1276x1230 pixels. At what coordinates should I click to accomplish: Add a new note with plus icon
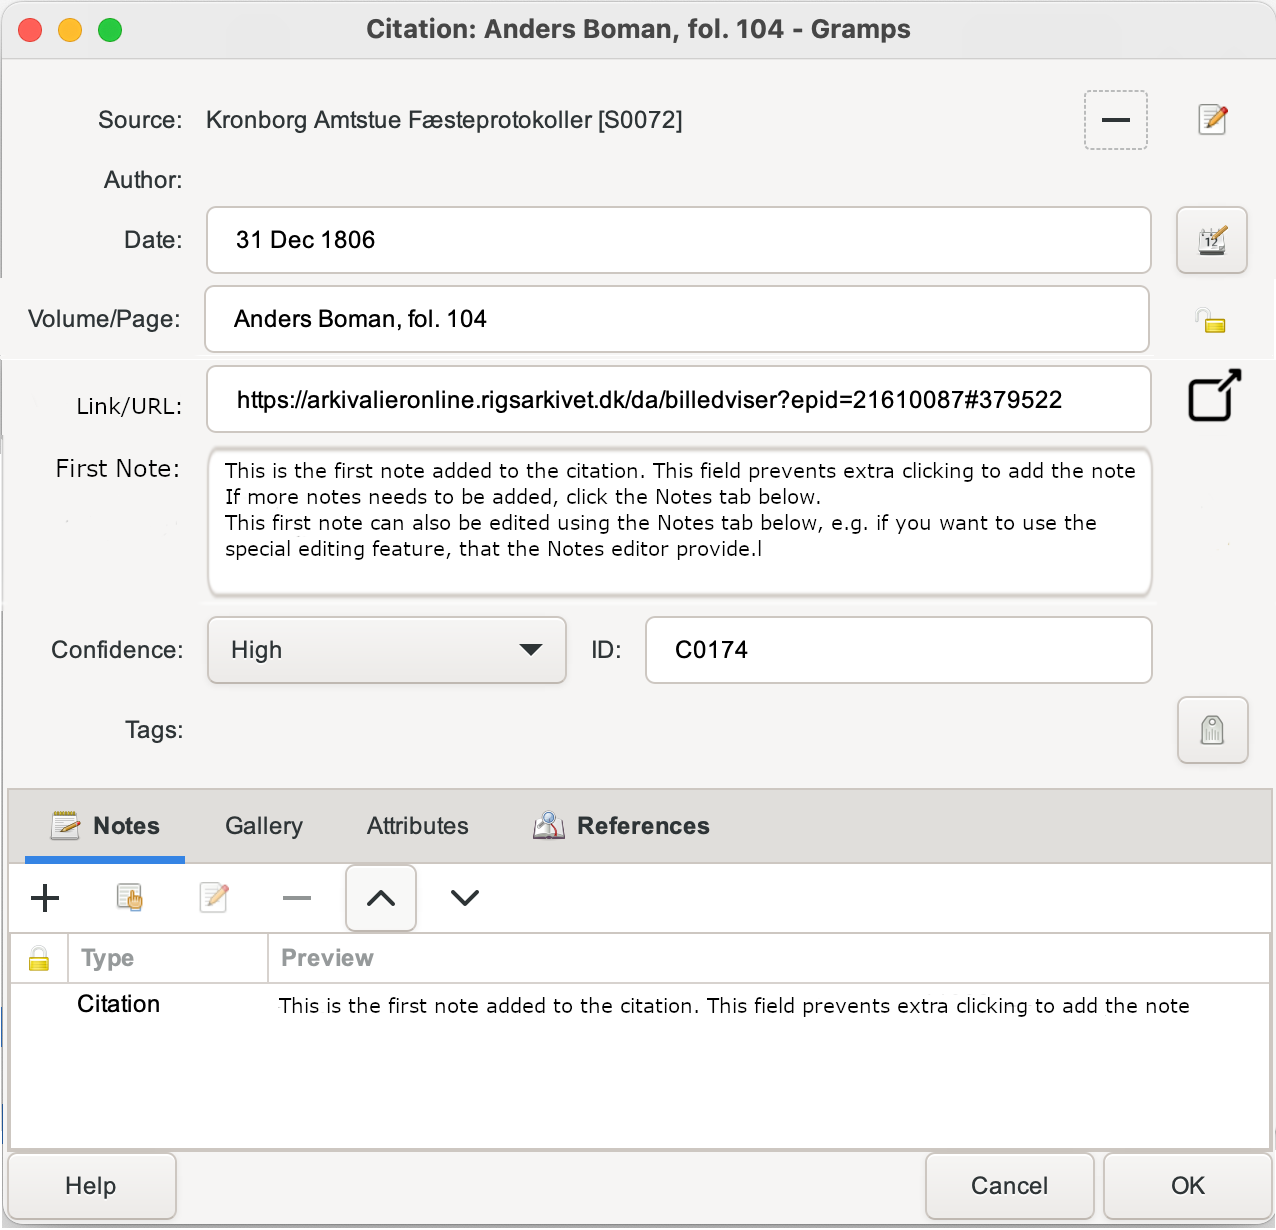45,898
